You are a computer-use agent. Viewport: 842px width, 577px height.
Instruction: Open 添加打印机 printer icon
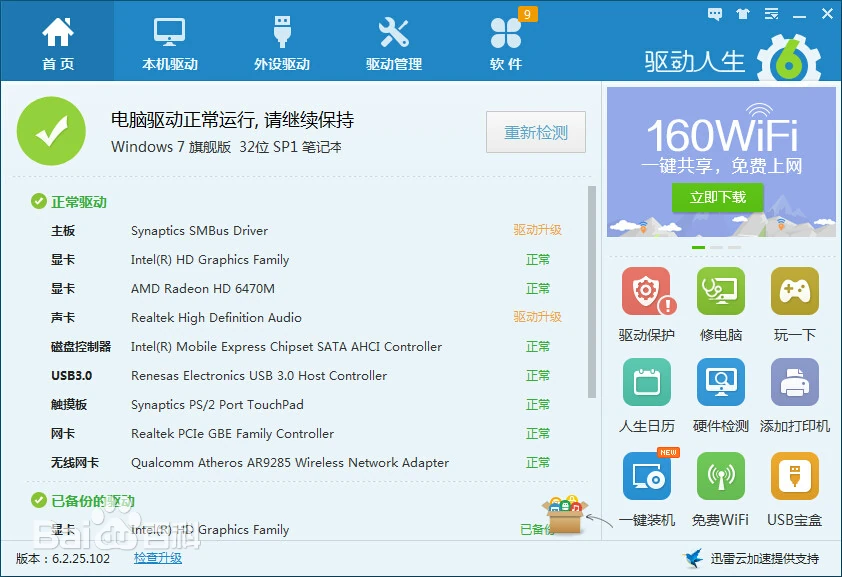click(x=795, y=382)
